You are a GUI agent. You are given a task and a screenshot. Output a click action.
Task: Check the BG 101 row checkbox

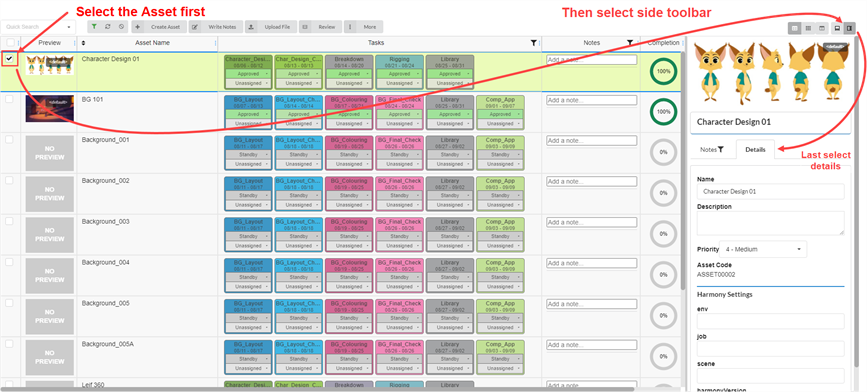(x=9, y=99)
